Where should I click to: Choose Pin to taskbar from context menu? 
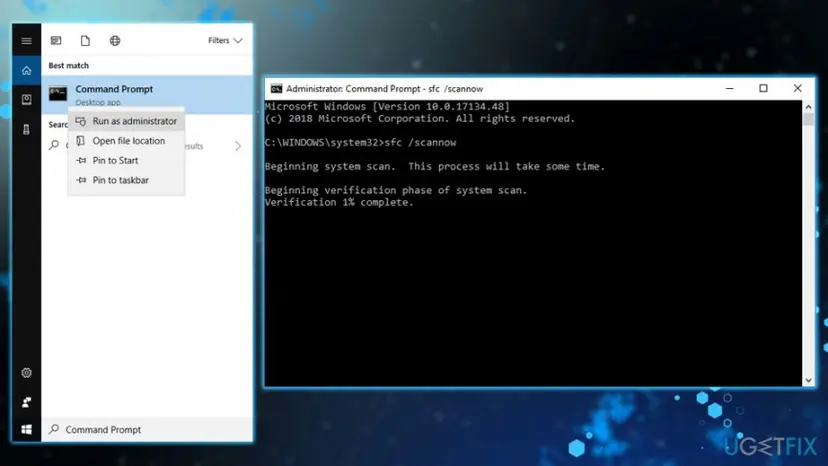pyautogui.click(x=126, y=180)
